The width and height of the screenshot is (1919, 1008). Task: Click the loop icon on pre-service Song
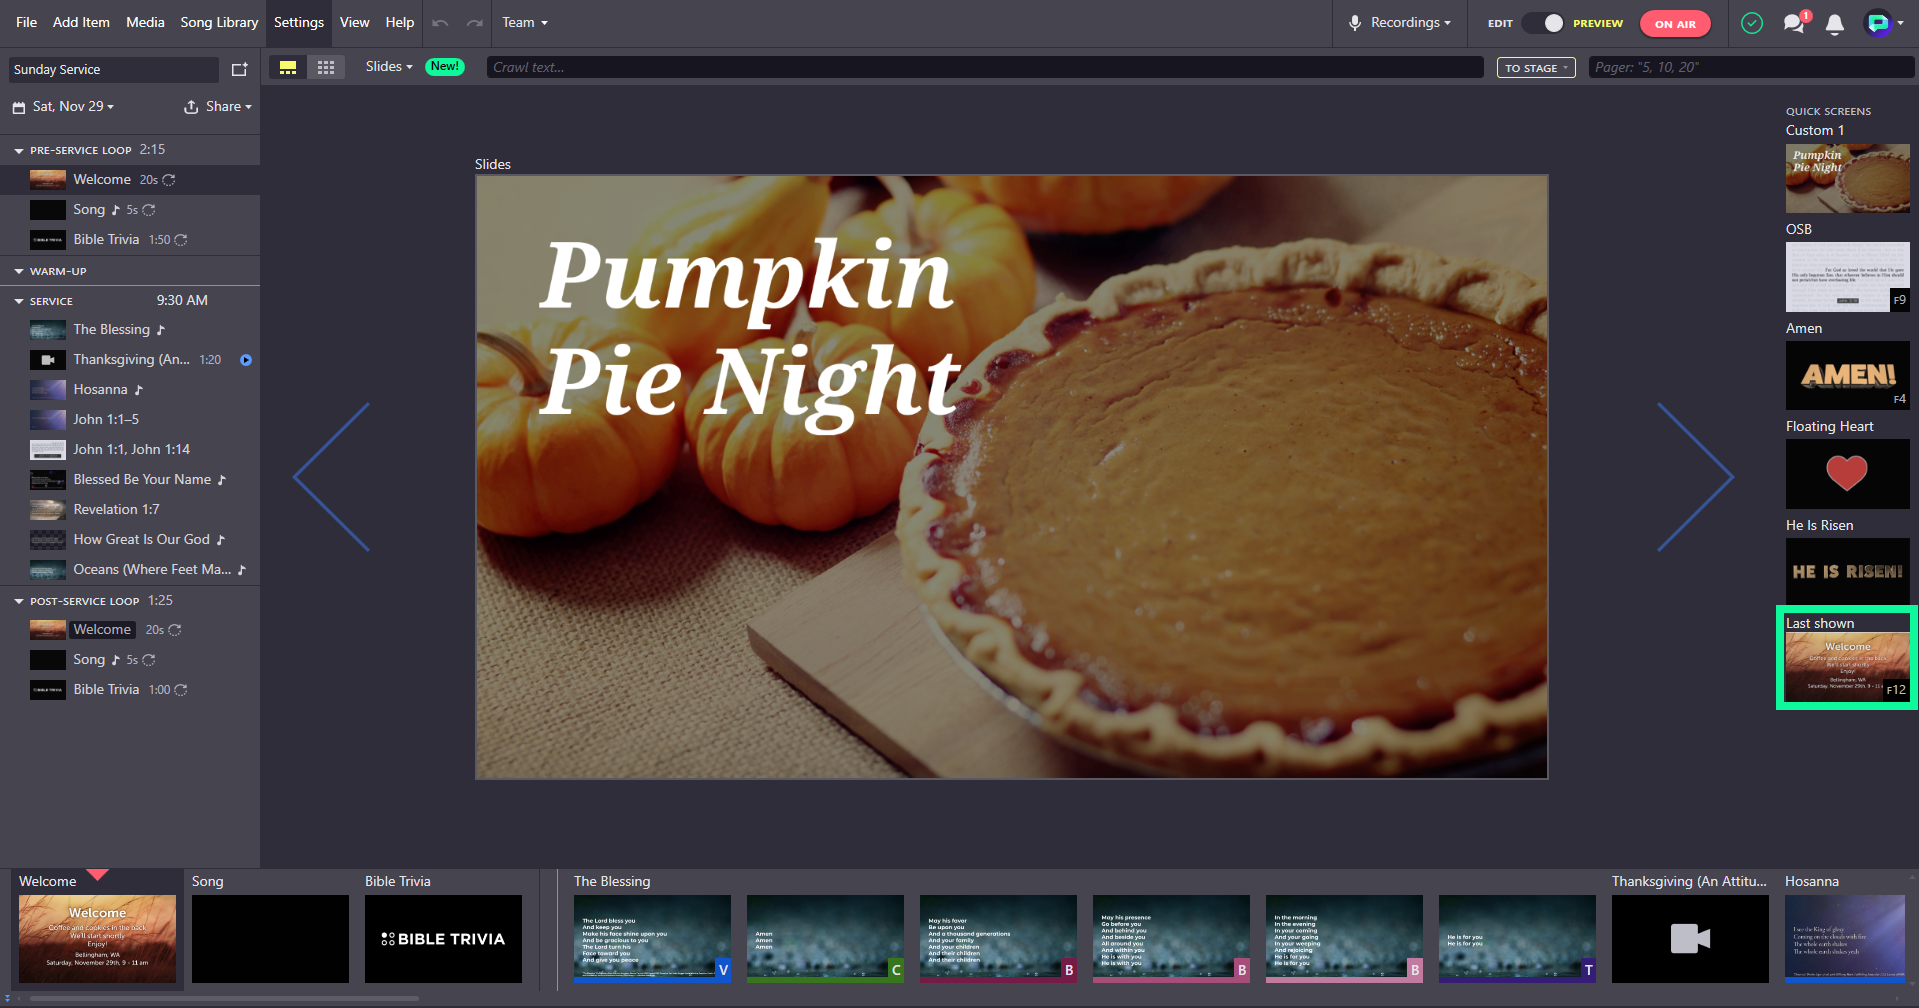click(149, 210)
